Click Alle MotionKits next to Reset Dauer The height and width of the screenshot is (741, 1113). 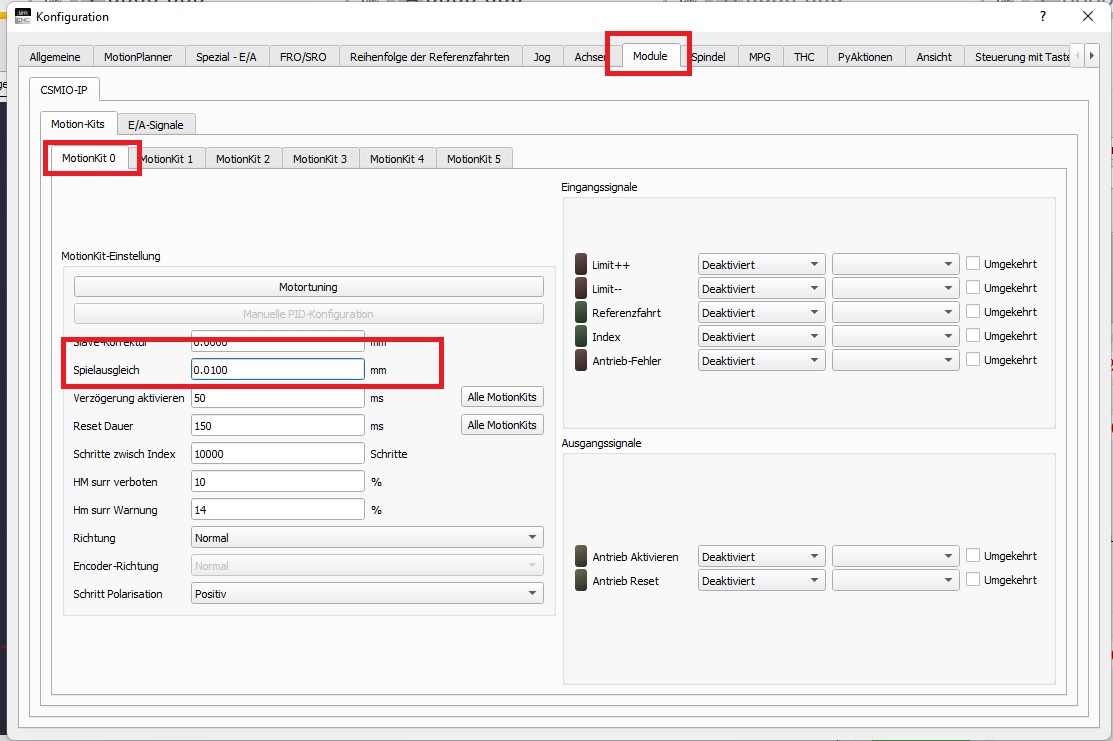(x=502, y=425)
